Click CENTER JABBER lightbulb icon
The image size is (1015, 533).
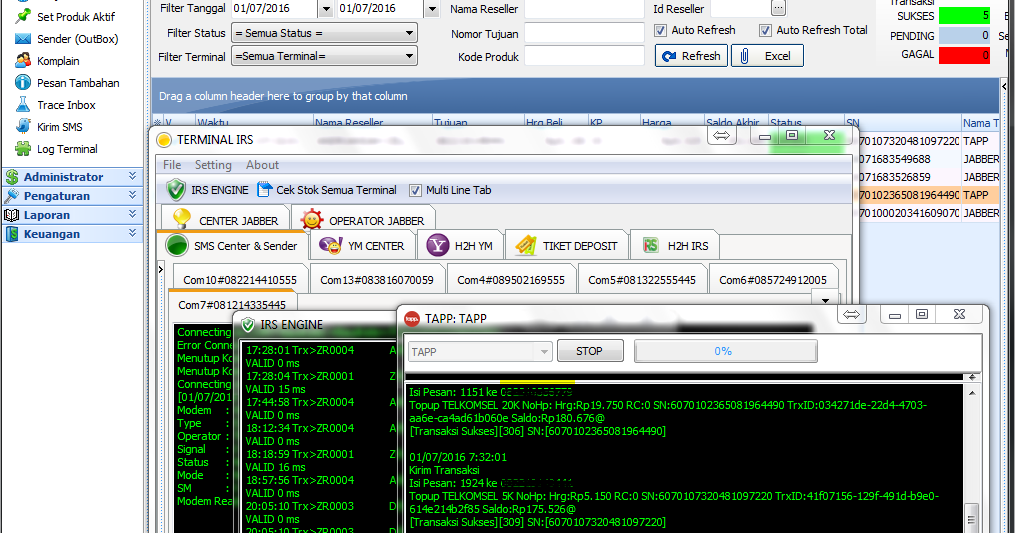(x=182, y=220)
